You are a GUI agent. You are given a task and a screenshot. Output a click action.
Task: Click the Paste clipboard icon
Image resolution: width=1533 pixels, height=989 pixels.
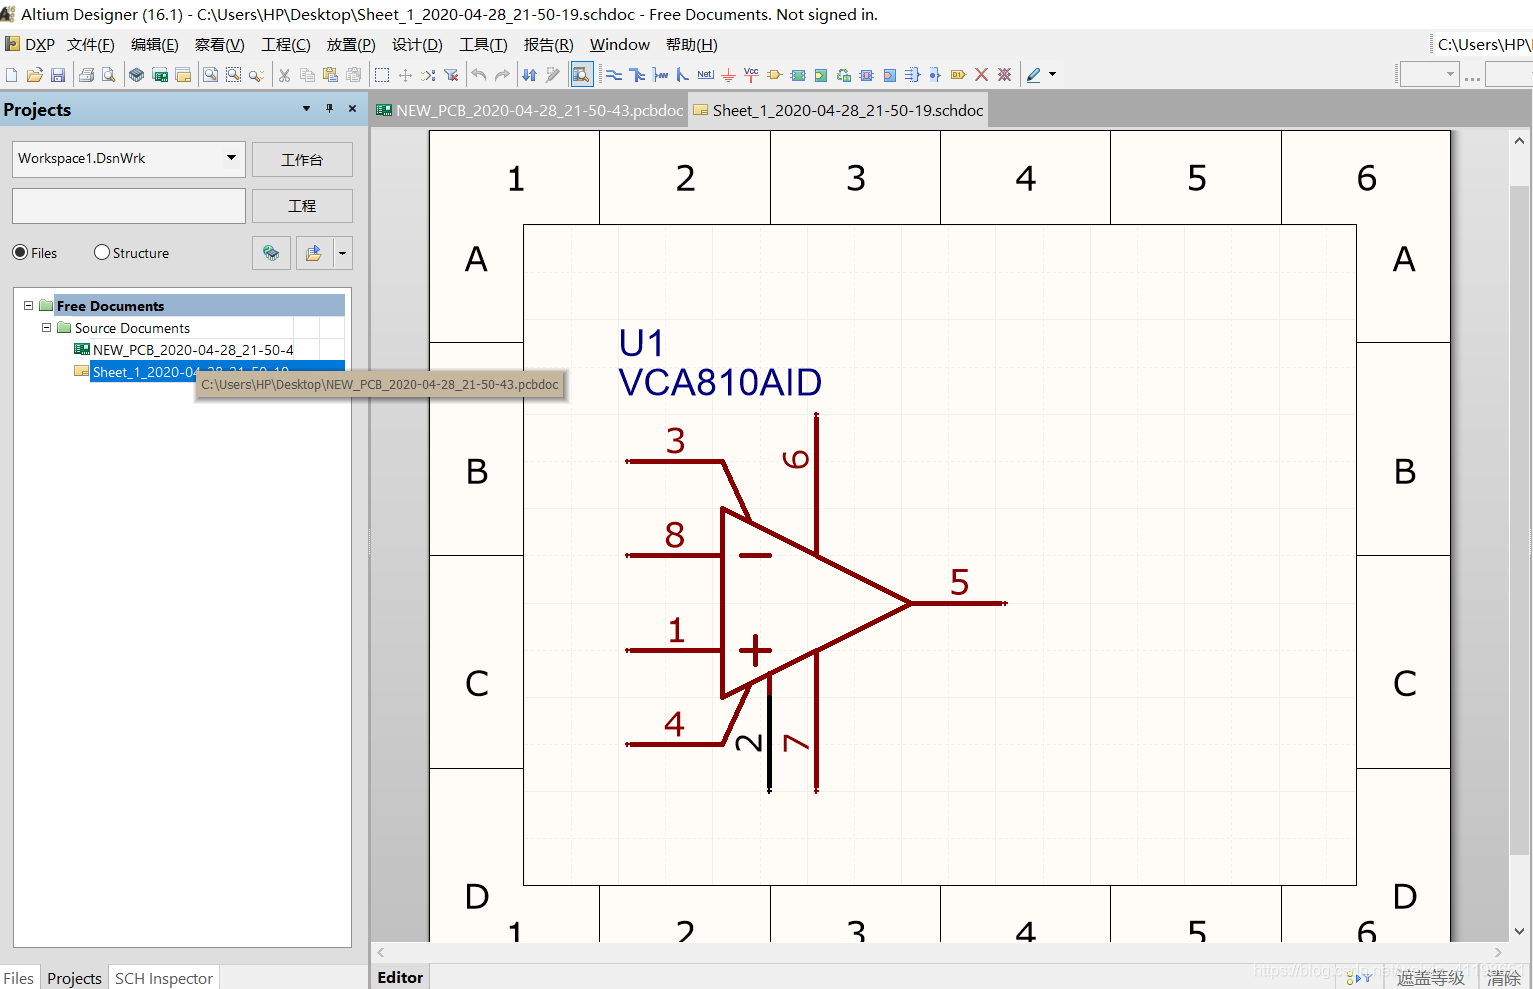(x=330, y=75)
